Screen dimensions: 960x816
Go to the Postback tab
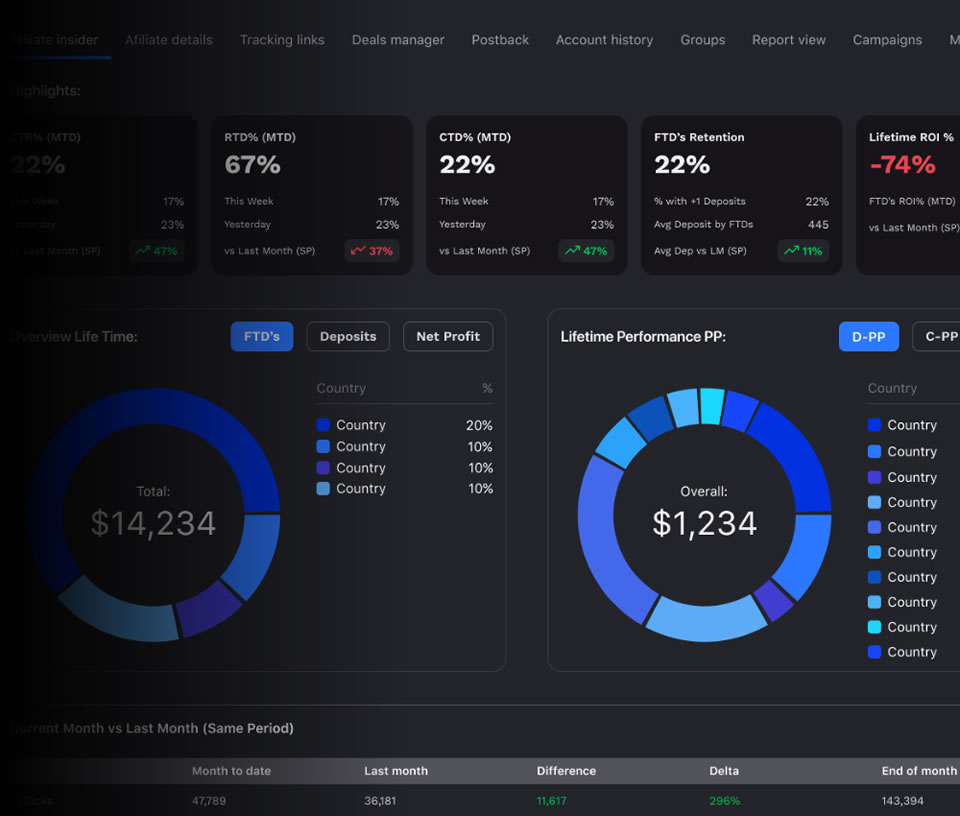click(x=500, y=40)
